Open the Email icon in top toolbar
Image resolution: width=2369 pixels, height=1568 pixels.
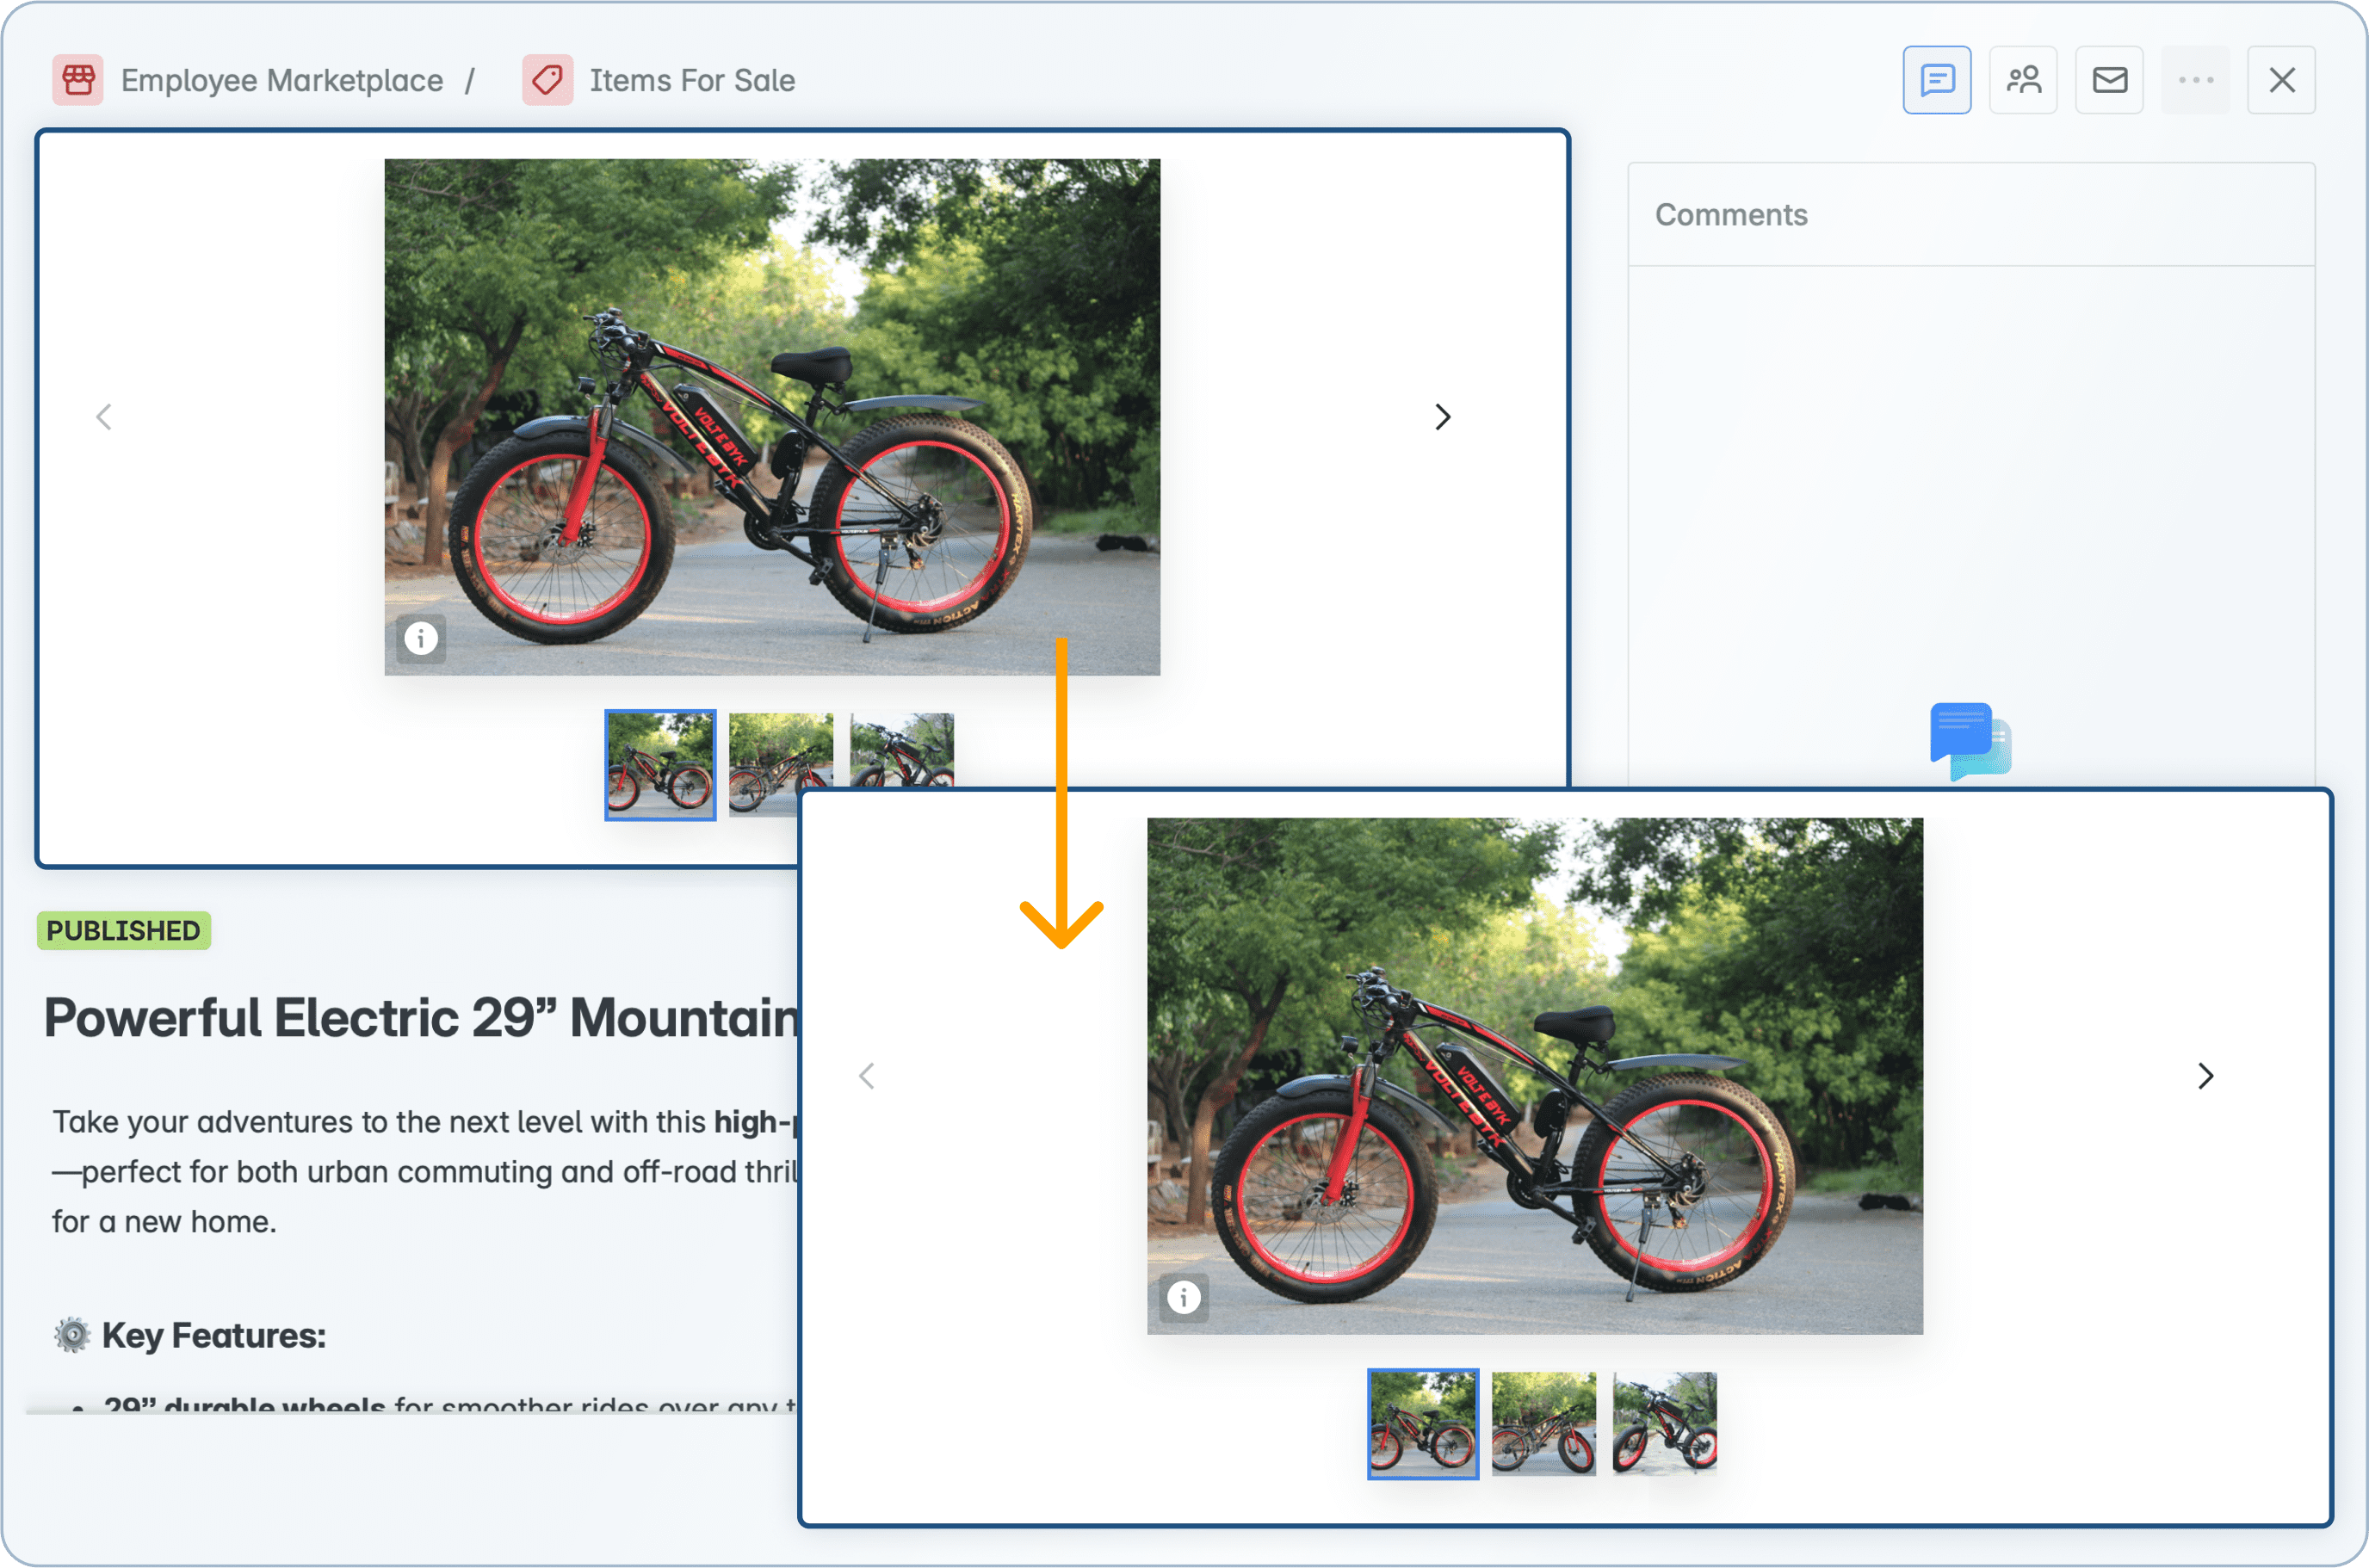click(2109, 79)
